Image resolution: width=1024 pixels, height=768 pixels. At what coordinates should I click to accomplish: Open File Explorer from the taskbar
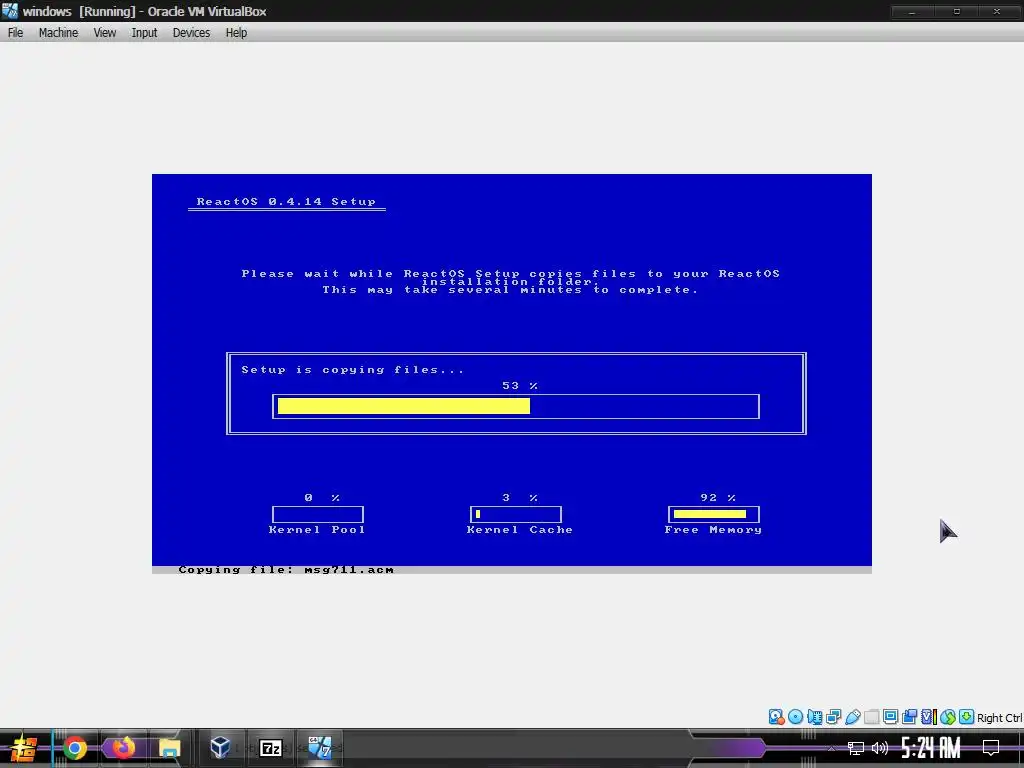169,748
